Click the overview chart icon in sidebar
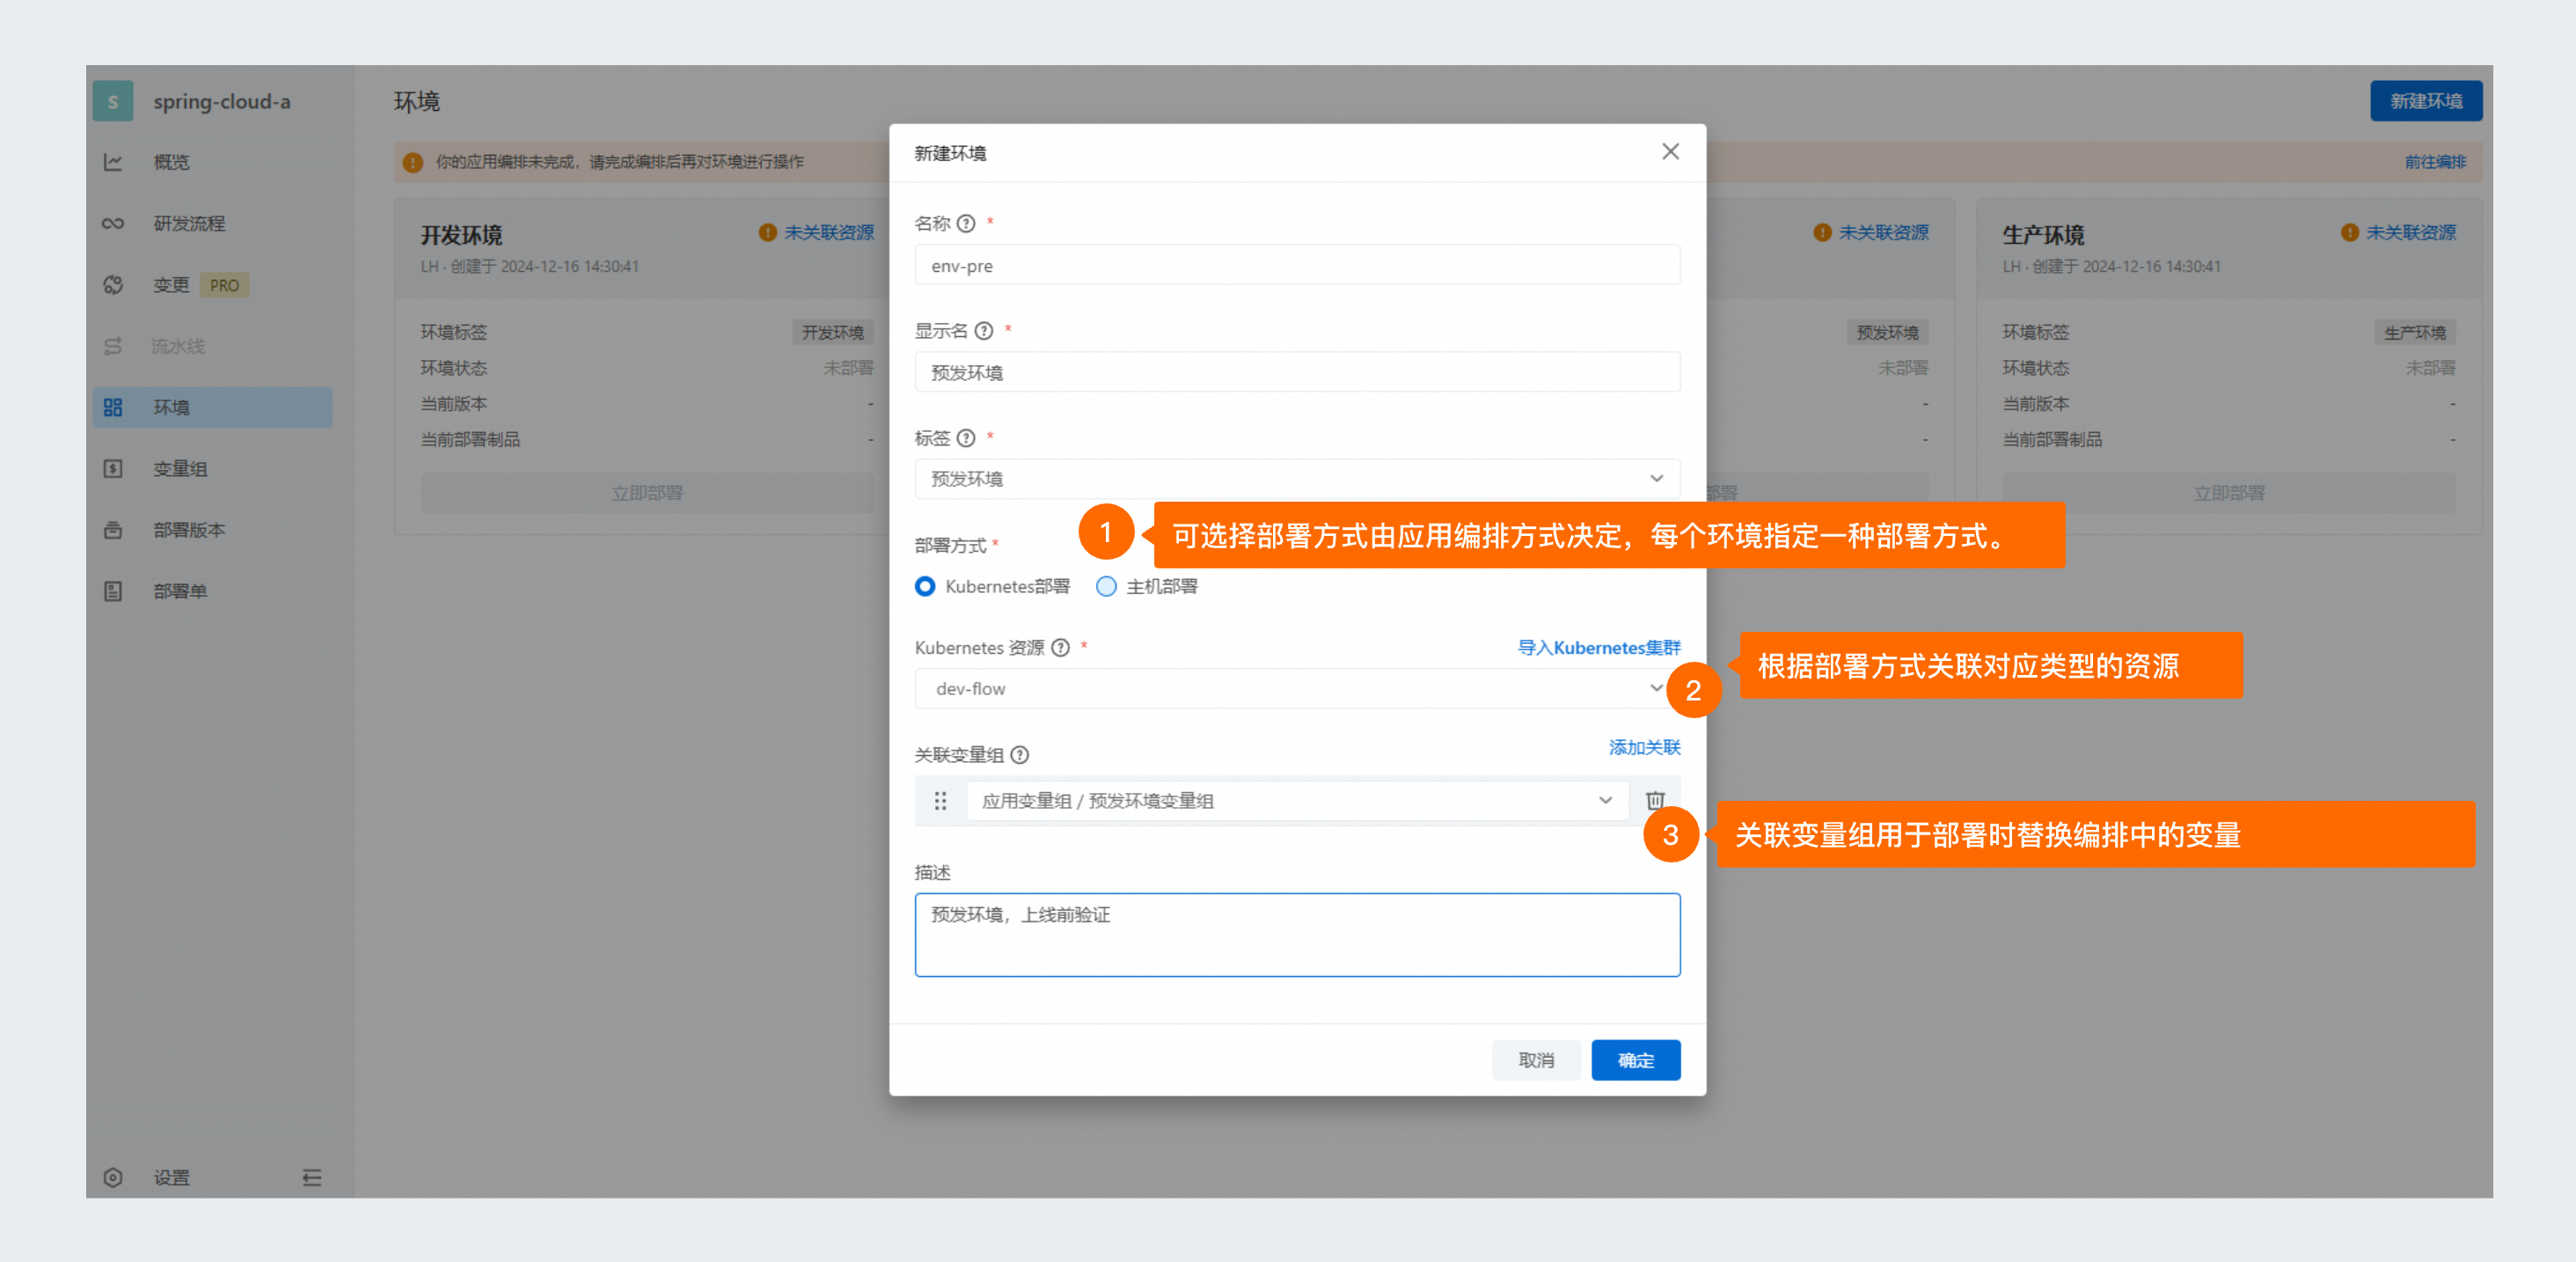 coord(113,162)
